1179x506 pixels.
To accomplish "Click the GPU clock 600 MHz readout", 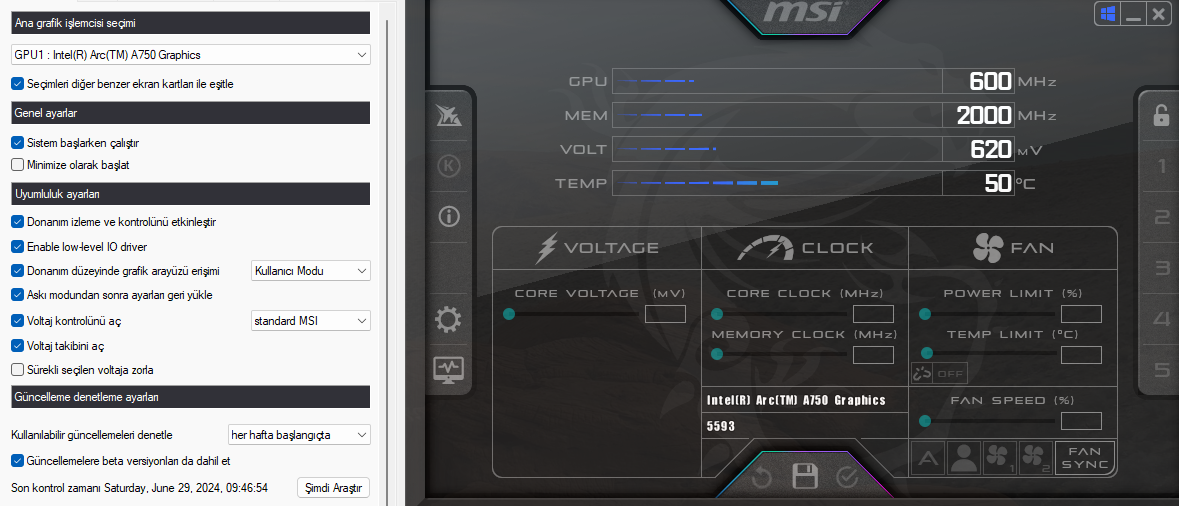I will point(990,81).
